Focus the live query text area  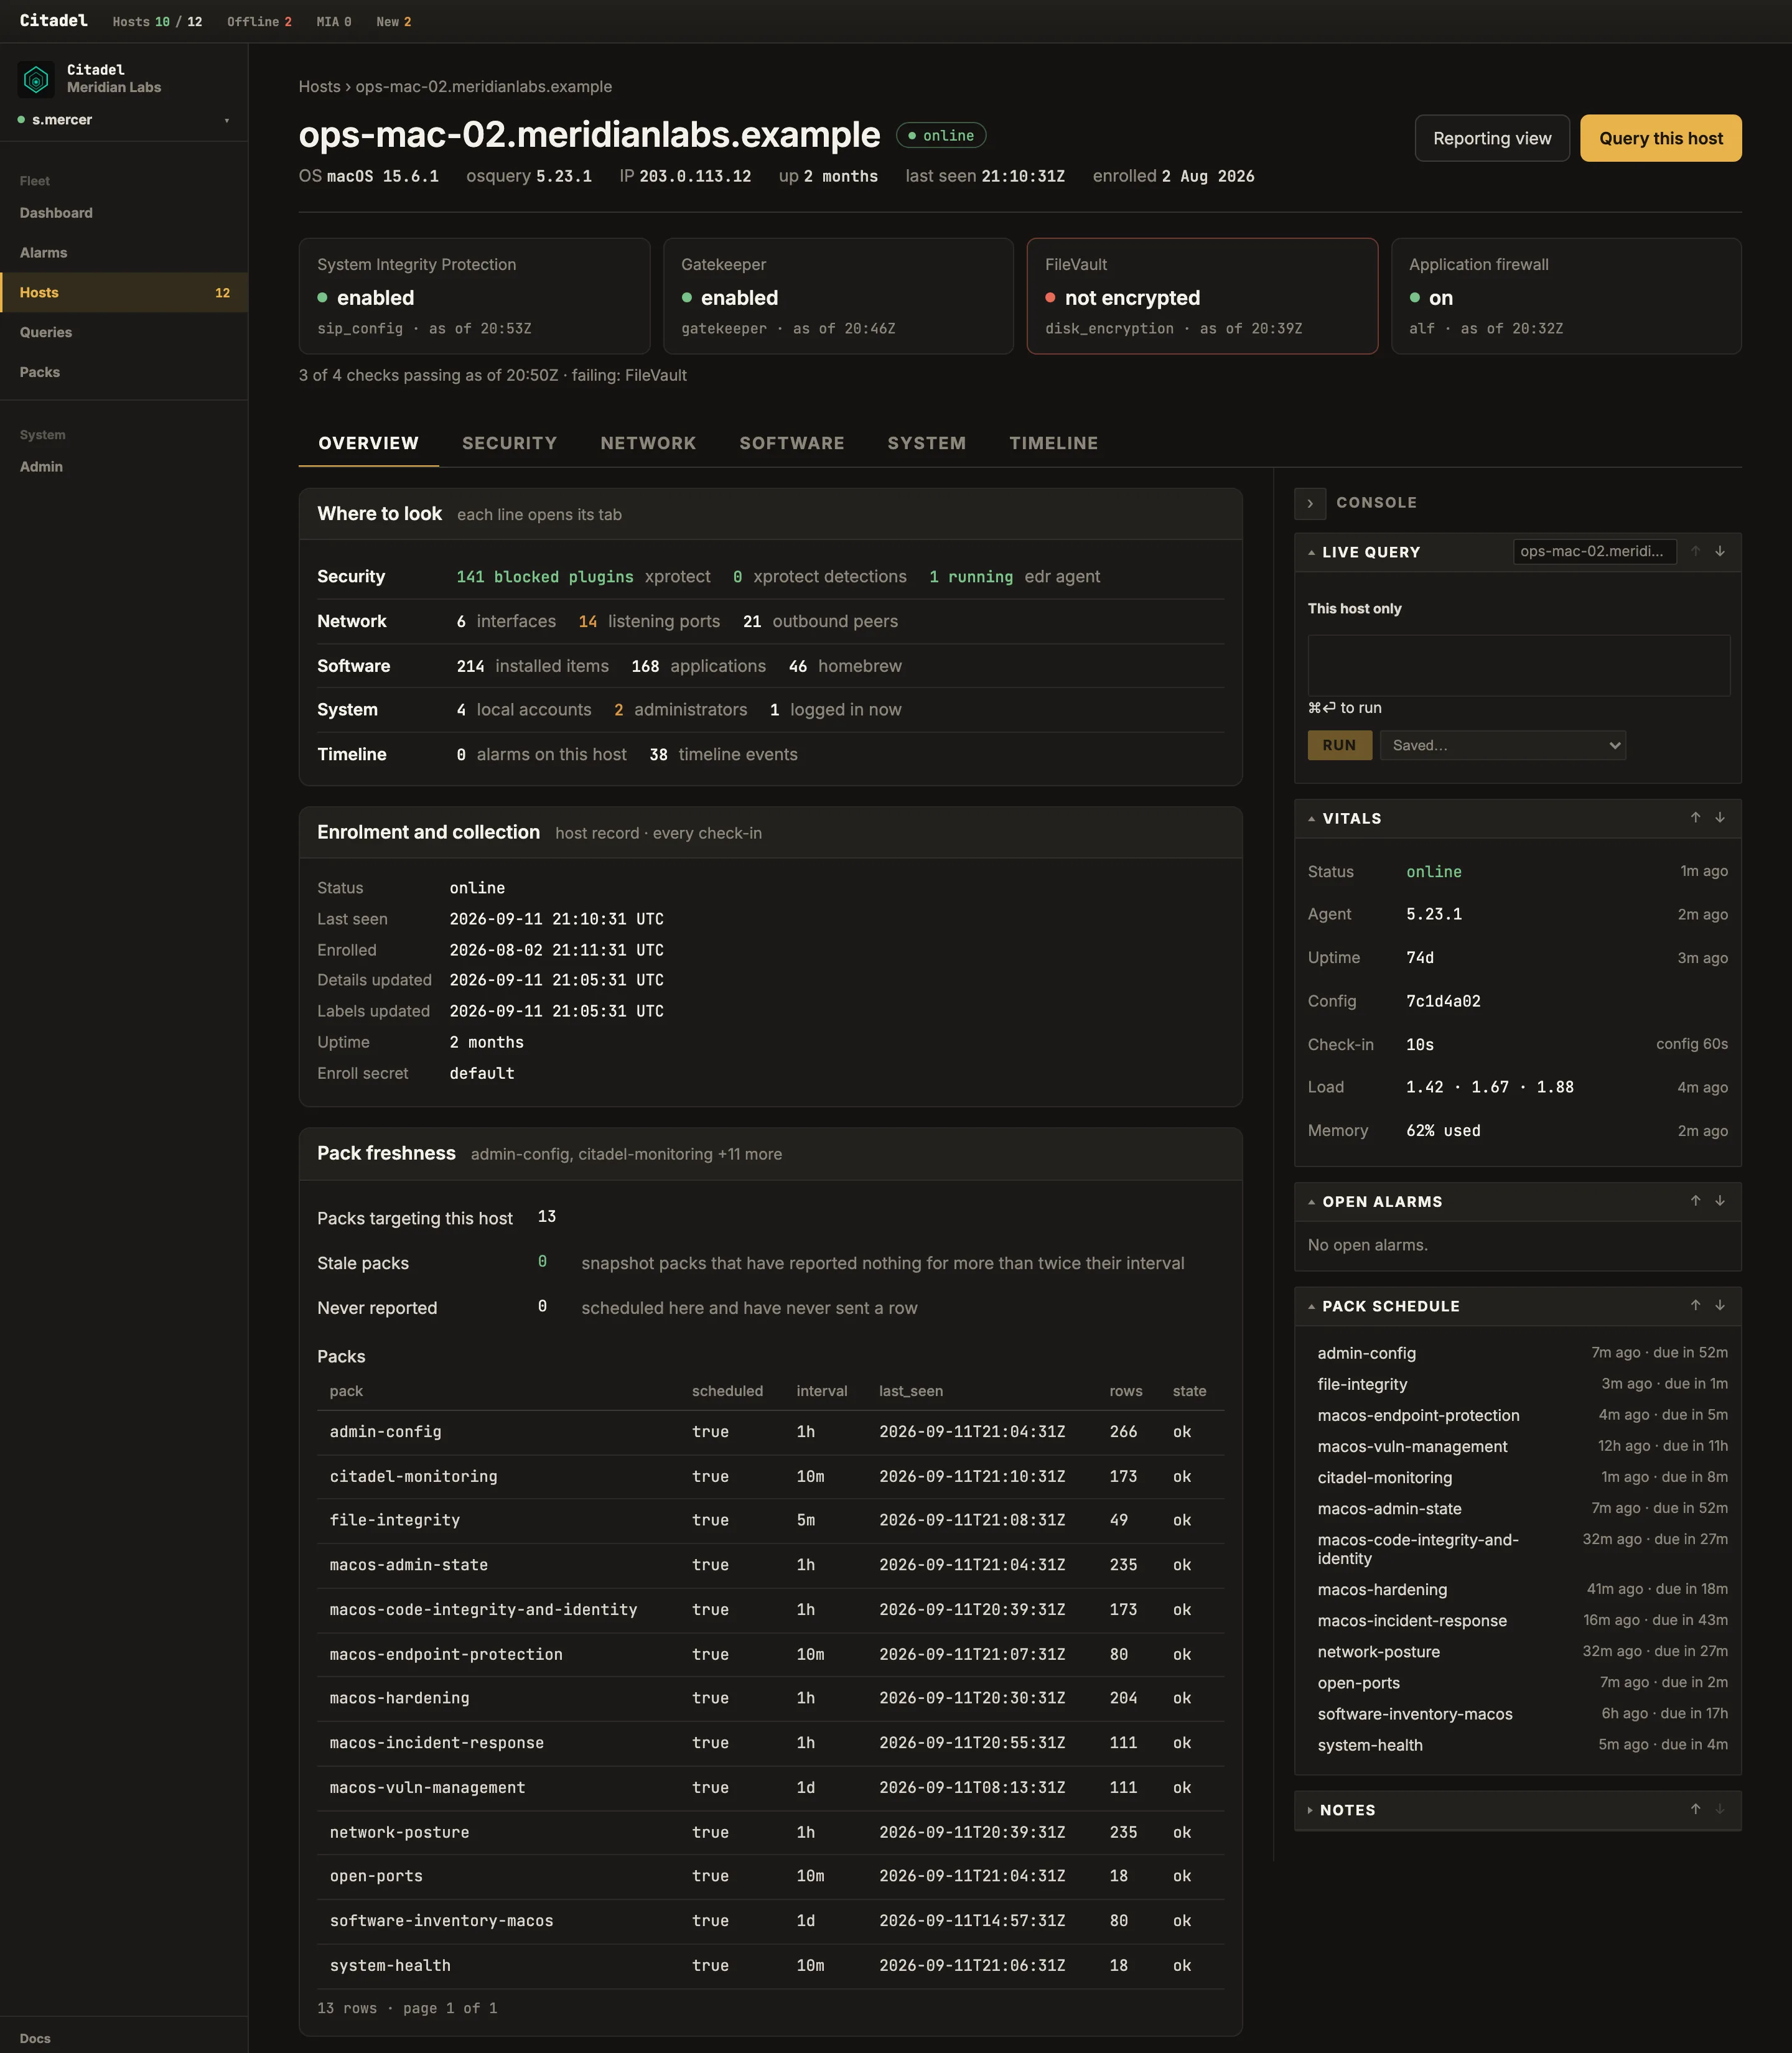coord(1519,665)
